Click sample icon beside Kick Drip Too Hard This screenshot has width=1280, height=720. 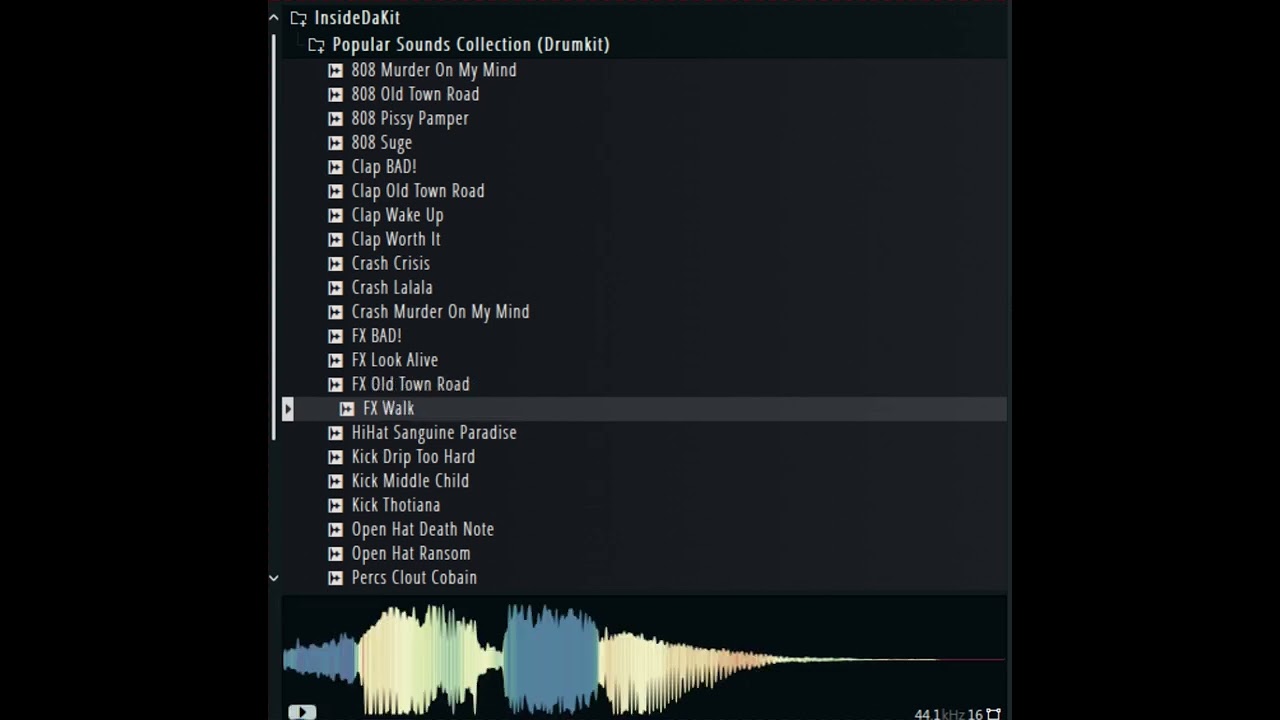[336, 457]
